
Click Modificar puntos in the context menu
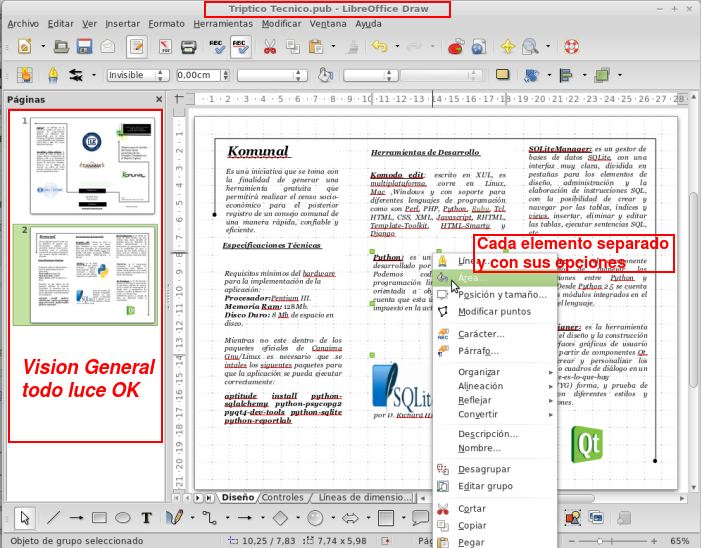click(495, 312)
